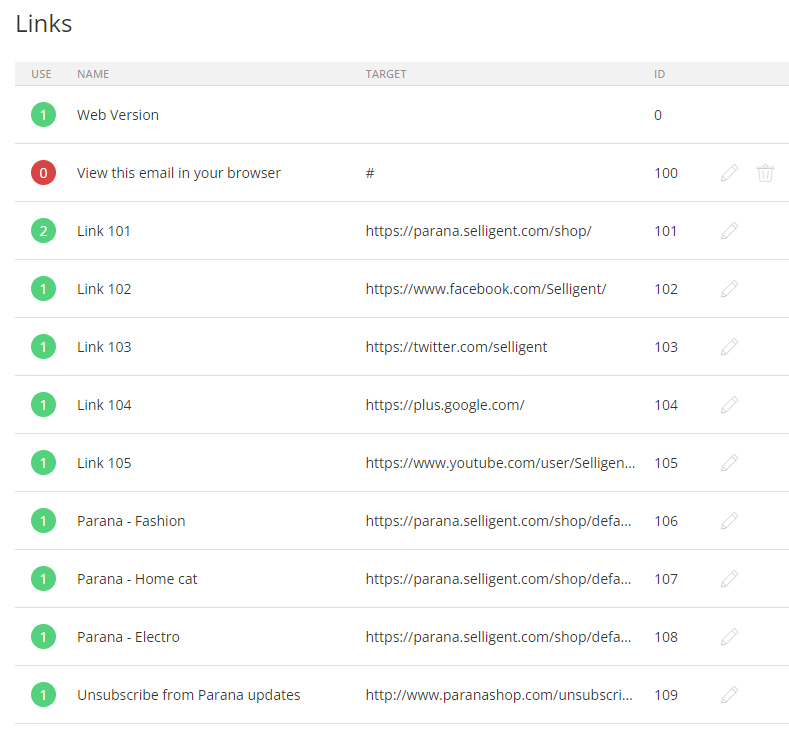Click the pencil icon for Link 103
The height and width of the screenshot is (734, 789).
[x=729, y=347]
